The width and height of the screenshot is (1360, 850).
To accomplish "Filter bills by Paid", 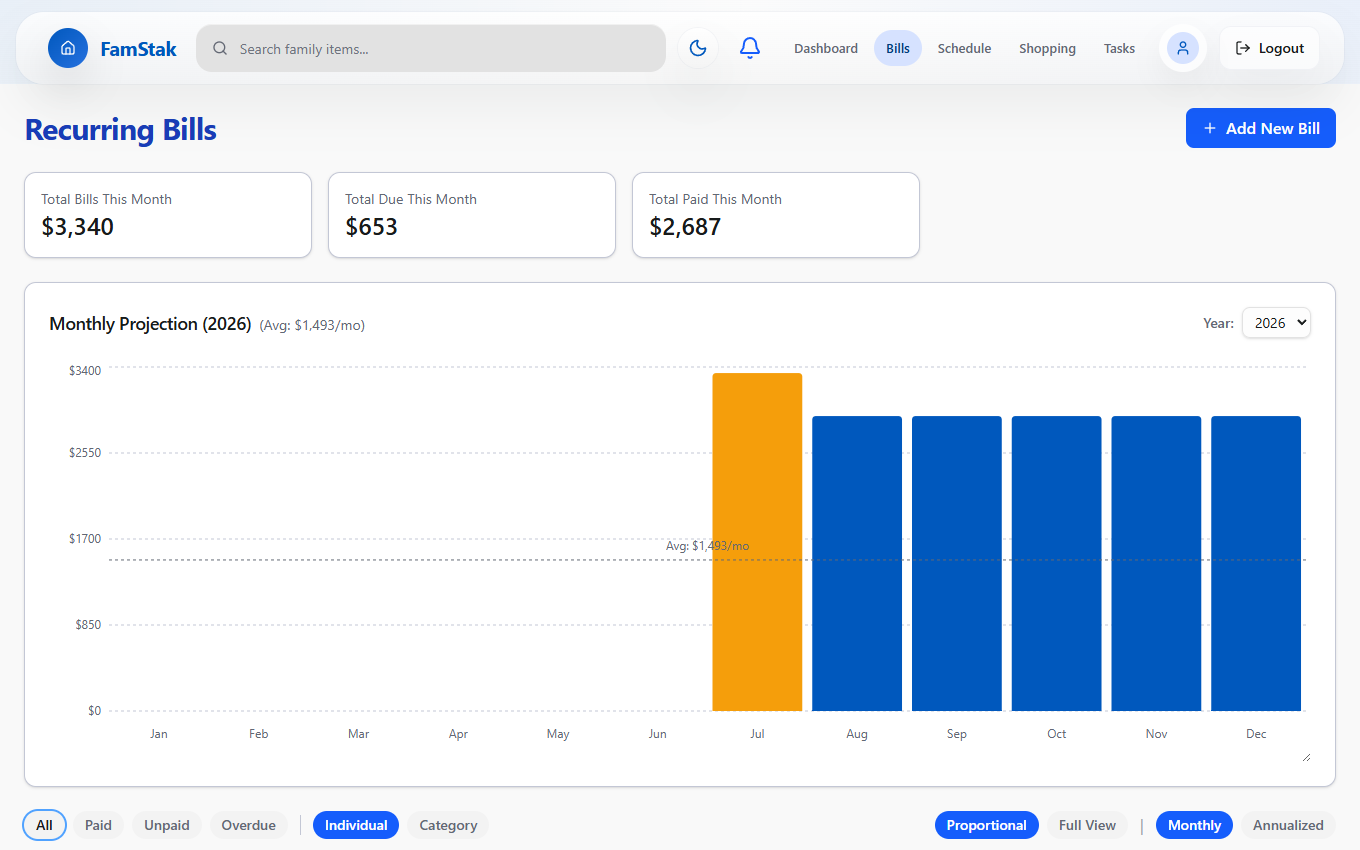I will (98, 825).
